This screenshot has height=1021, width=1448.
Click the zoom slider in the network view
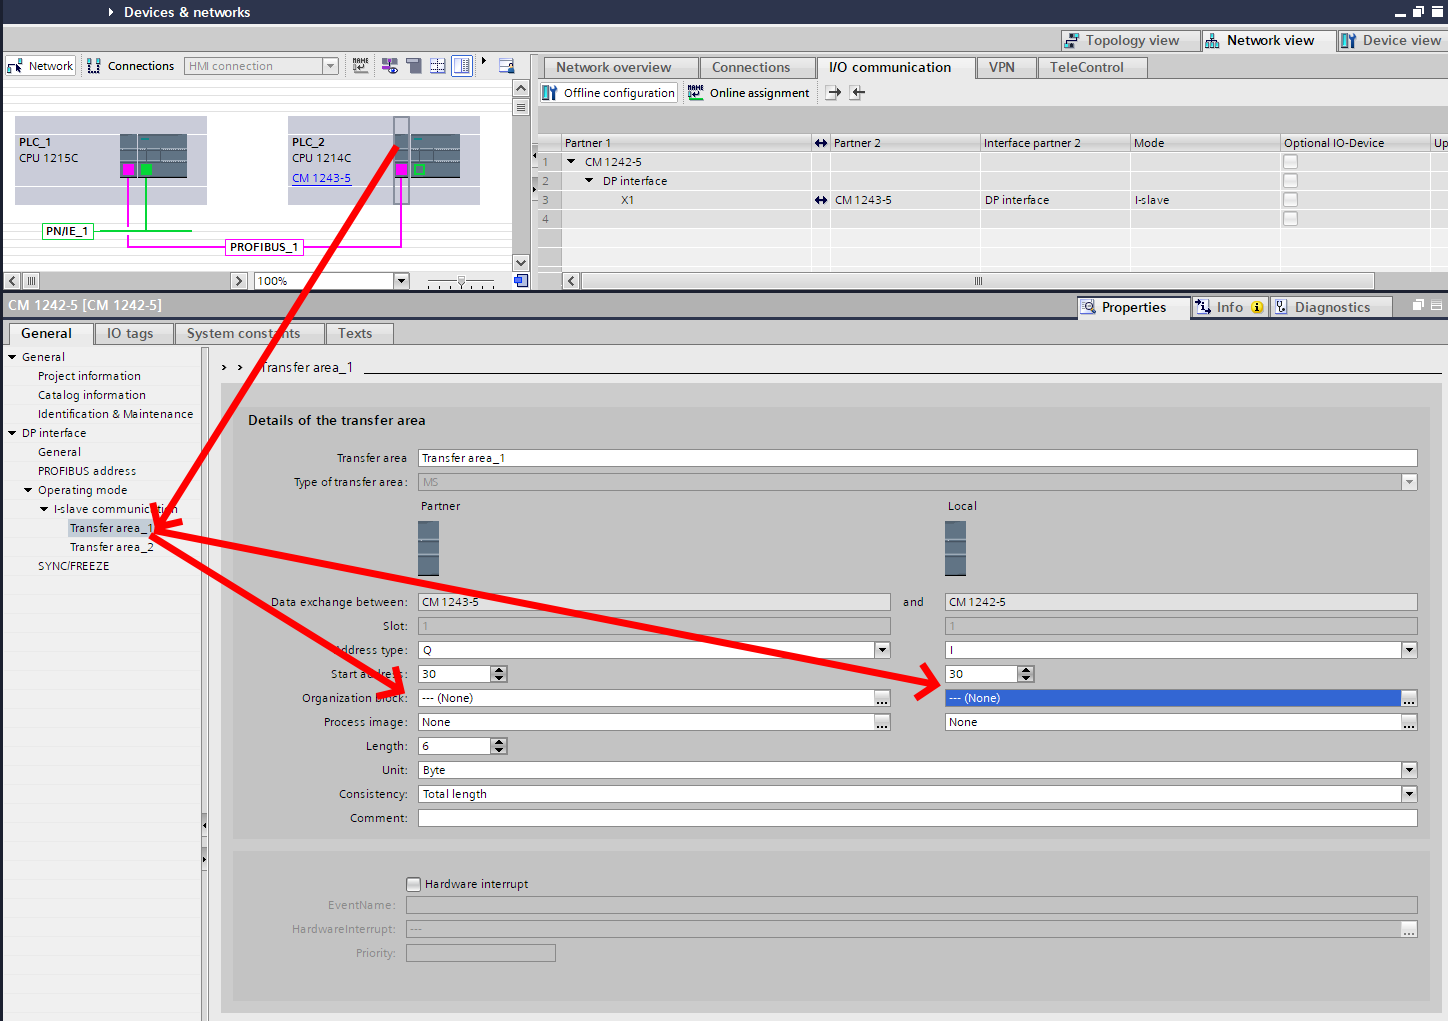pos(461,281)
